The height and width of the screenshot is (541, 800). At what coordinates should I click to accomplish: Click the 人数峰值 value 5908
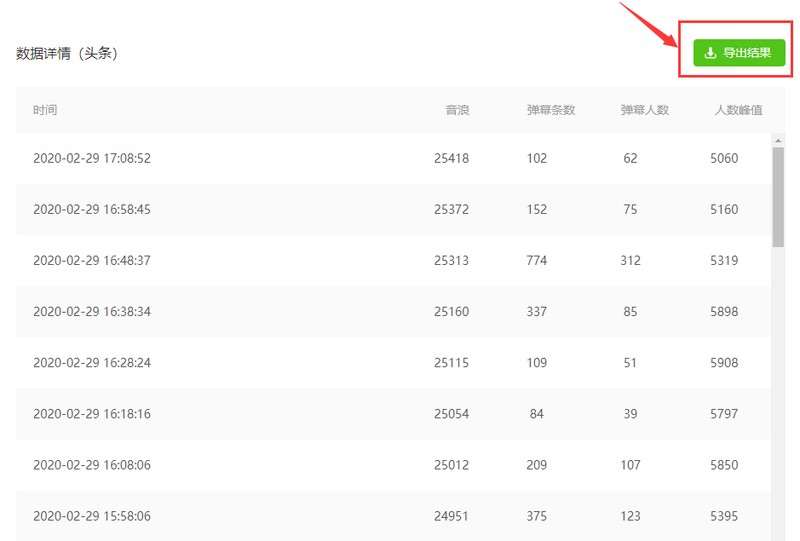pos(724,362)
